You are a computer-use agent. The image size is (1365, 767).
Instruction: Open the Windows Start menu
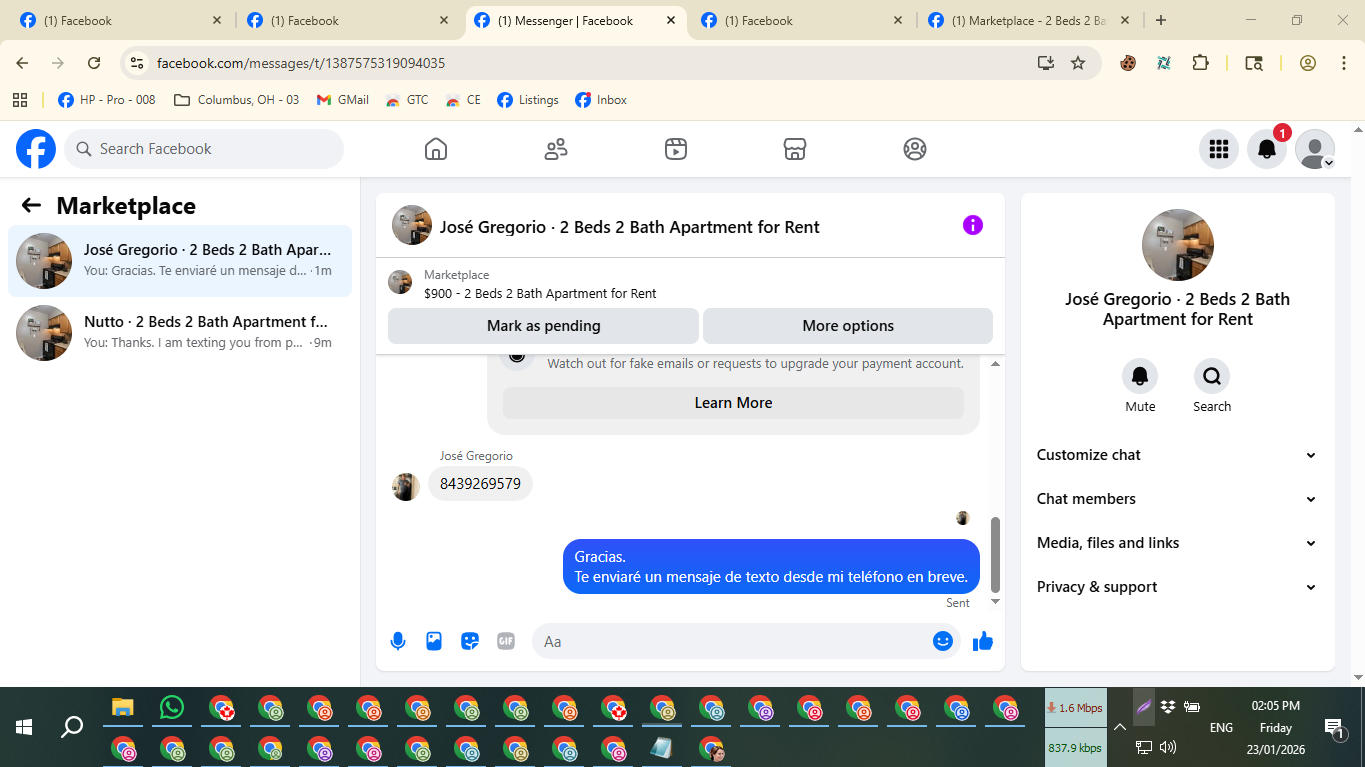point(24,727)
